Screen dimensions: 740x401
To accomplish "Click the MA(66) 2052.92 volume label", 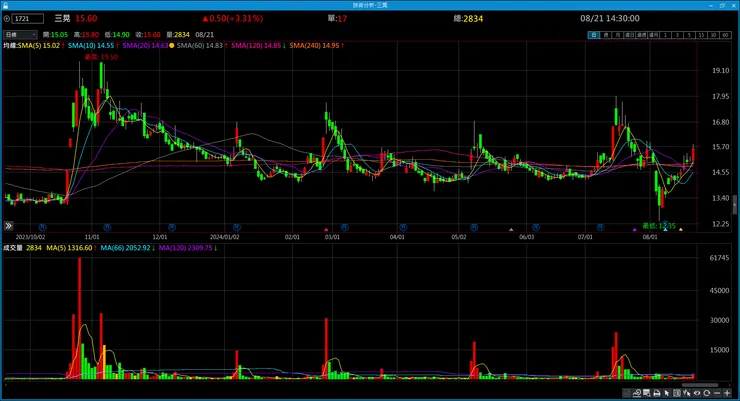I will (126, 248).
